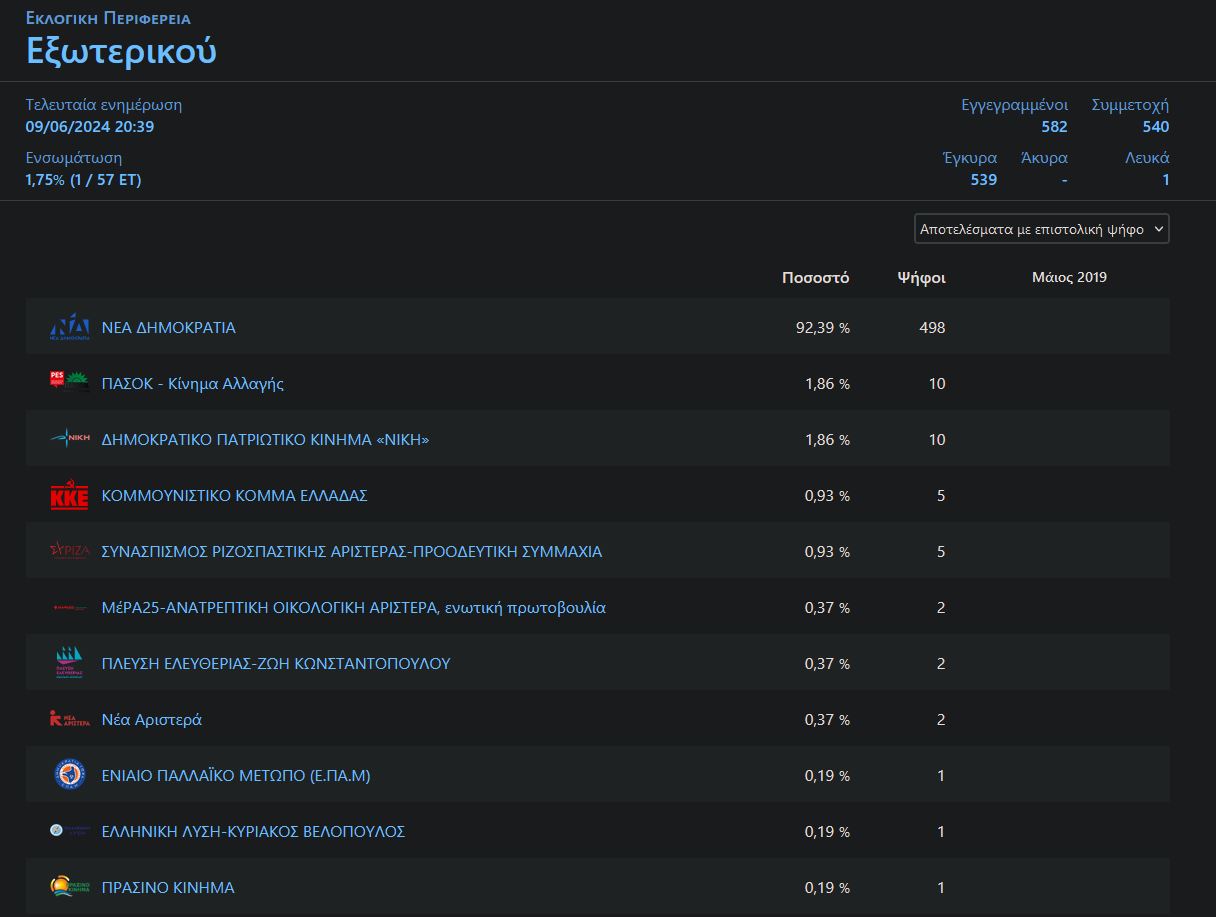Click the Εκλογική Περιφέρεια label
This screenshot has height=917, width=1216.
click(108, 18)
